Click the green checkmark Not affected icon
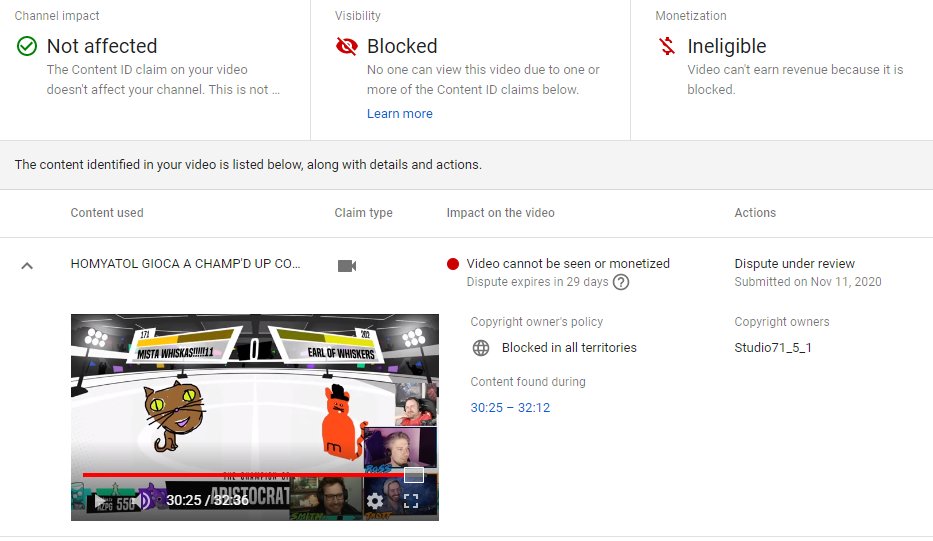Viewport: 933px width, 541px height. (x=27, y=46)
